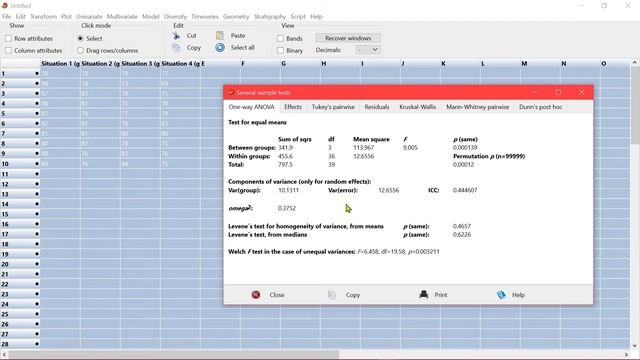Open the Geometry menu
Viewport: 640px width, 360px height.
[236, 17]
